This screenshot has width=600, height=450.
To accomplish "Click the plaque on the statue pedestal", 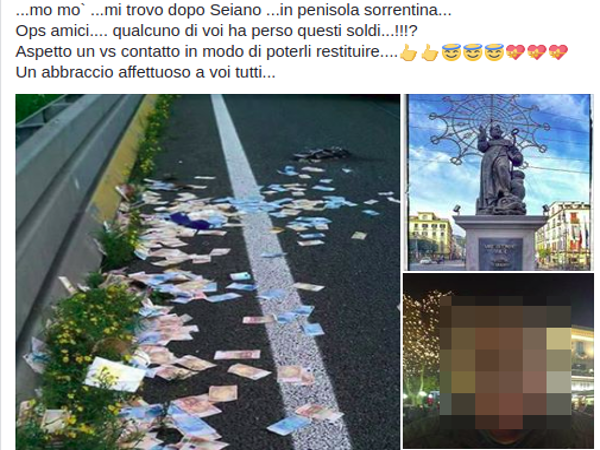I will tap(501, 253).
